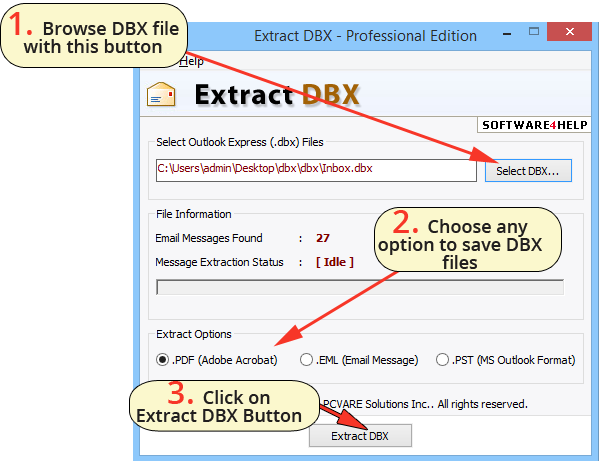The width and height of the screenshot is (599, 461).
Task: Click the message extraction progress bar
Action: coord(359,287)
